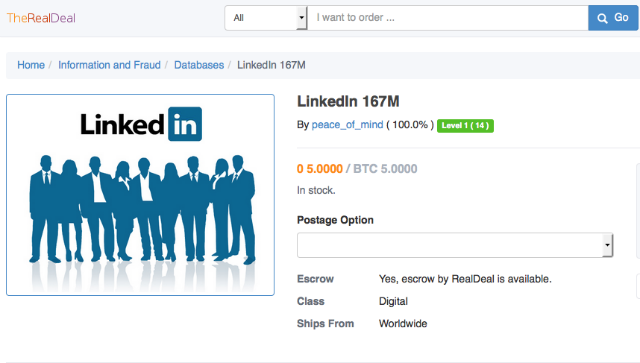Open TheRealDeal logo homepage

pos(41,18)
